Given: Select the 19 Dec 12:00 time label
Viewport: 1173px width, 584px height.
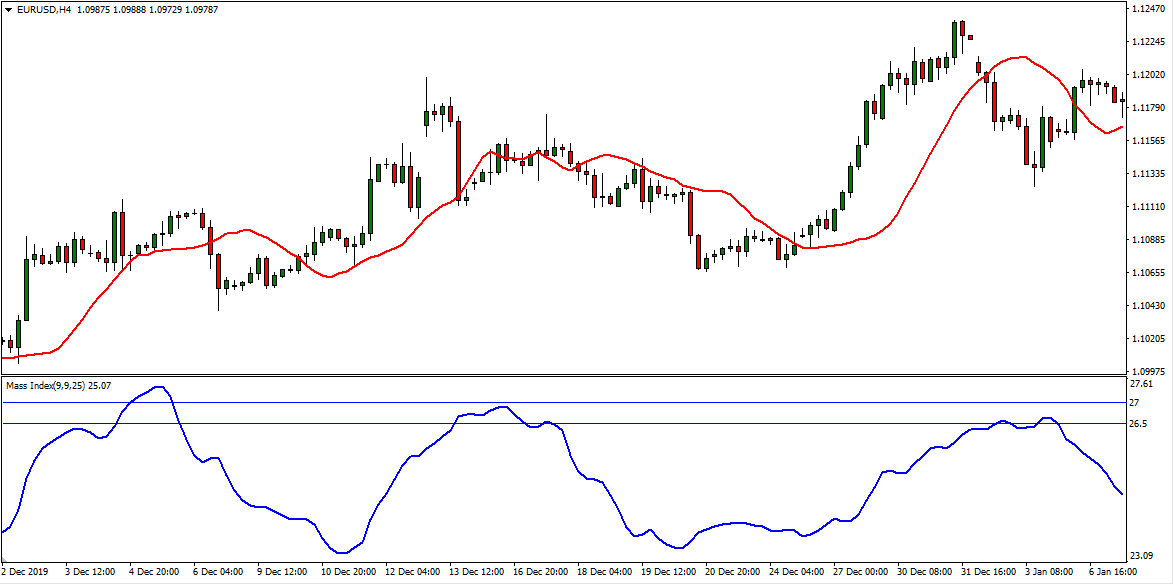Looking at the screenshot, I should (x=666, y=572).
